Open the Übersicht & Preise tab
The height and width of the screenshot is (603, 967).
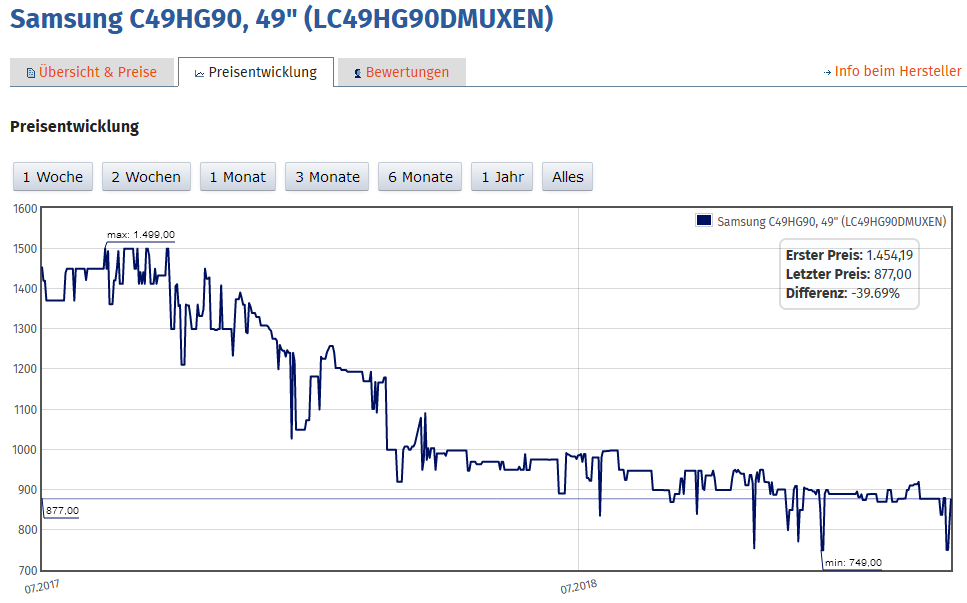coord(92,72)
